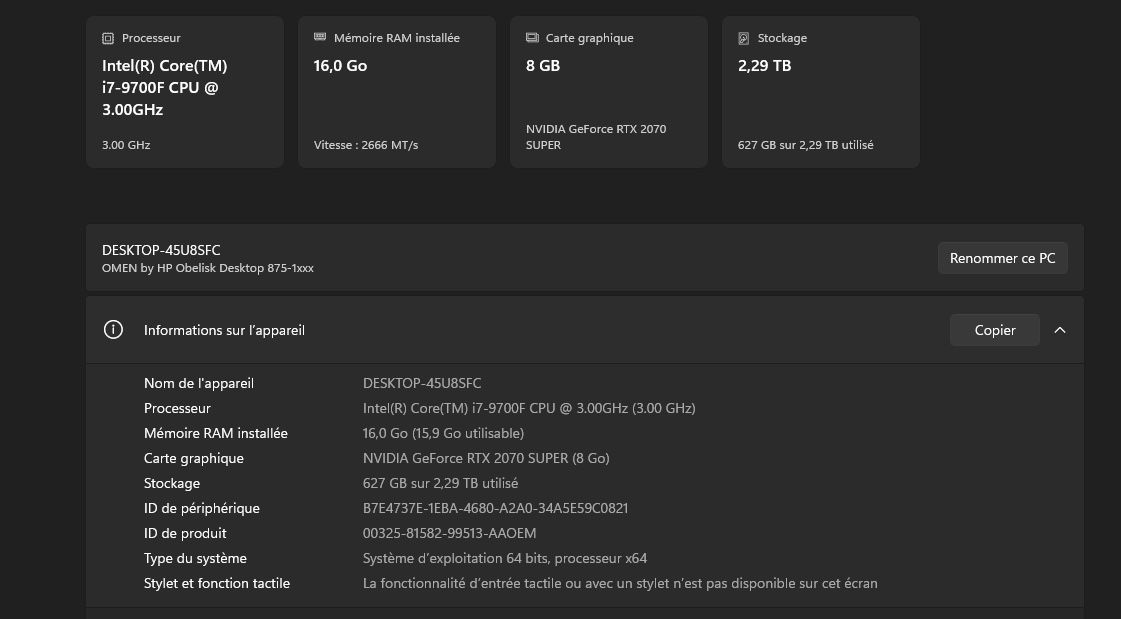1121x619 pixels.
Task: Click the 627 GB sur 2,29 TB utilisé card subtitle
Action: (x=806, y=145)
